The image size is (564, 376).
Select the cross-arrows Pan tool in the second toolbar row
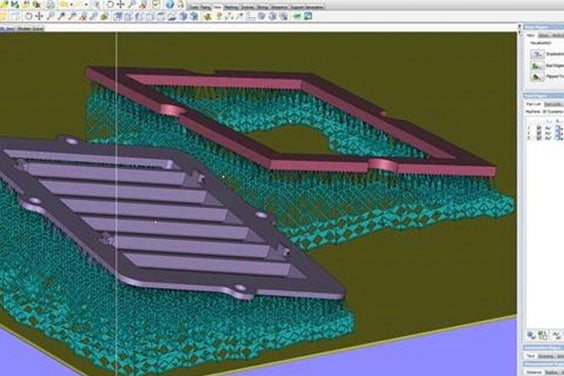click(x=39, y=16)
